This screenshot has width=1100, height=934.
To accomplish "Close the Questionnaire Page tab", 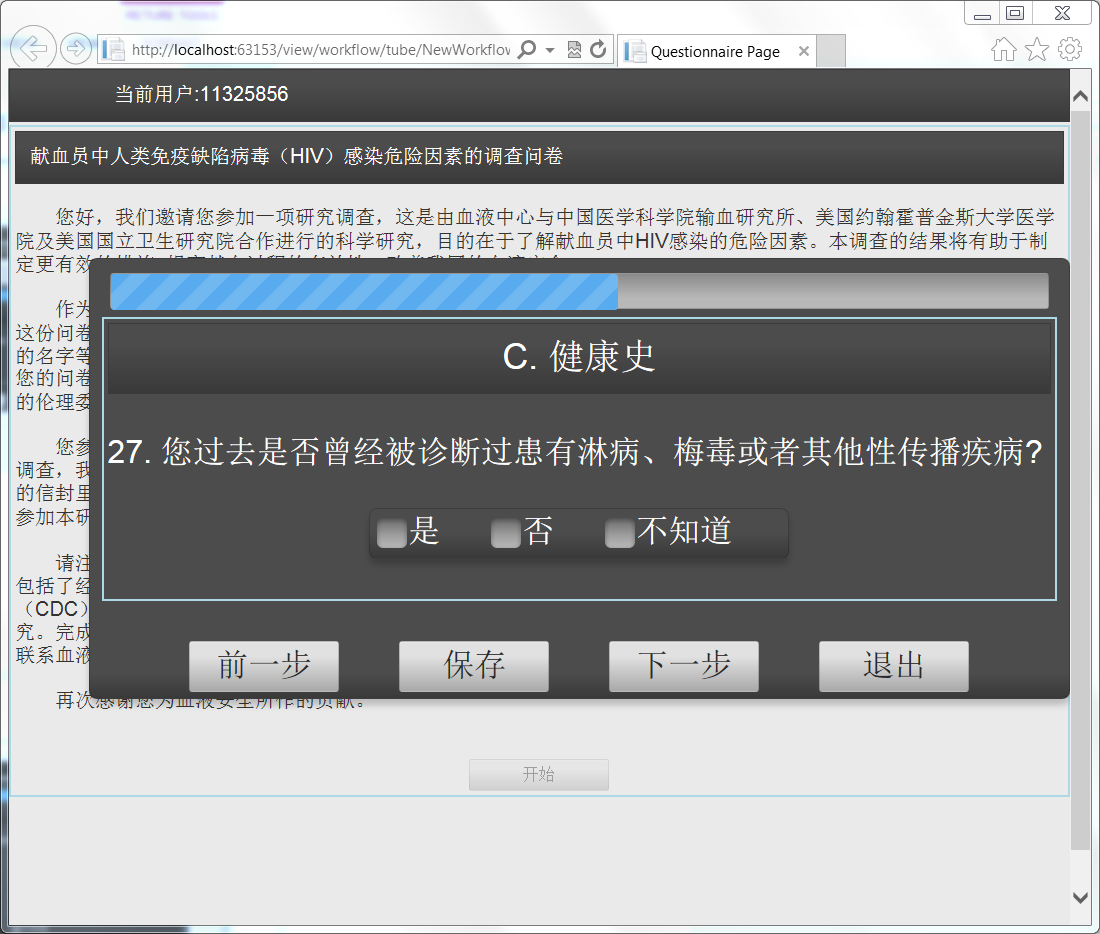I will coord(804,51).
